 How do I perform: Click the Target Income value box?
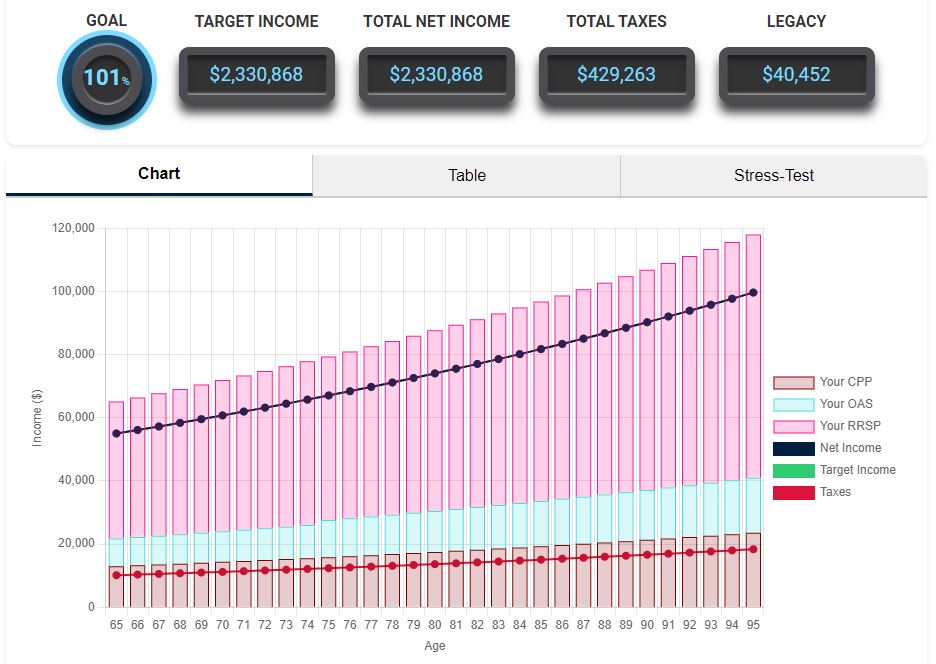click(256, 75)
